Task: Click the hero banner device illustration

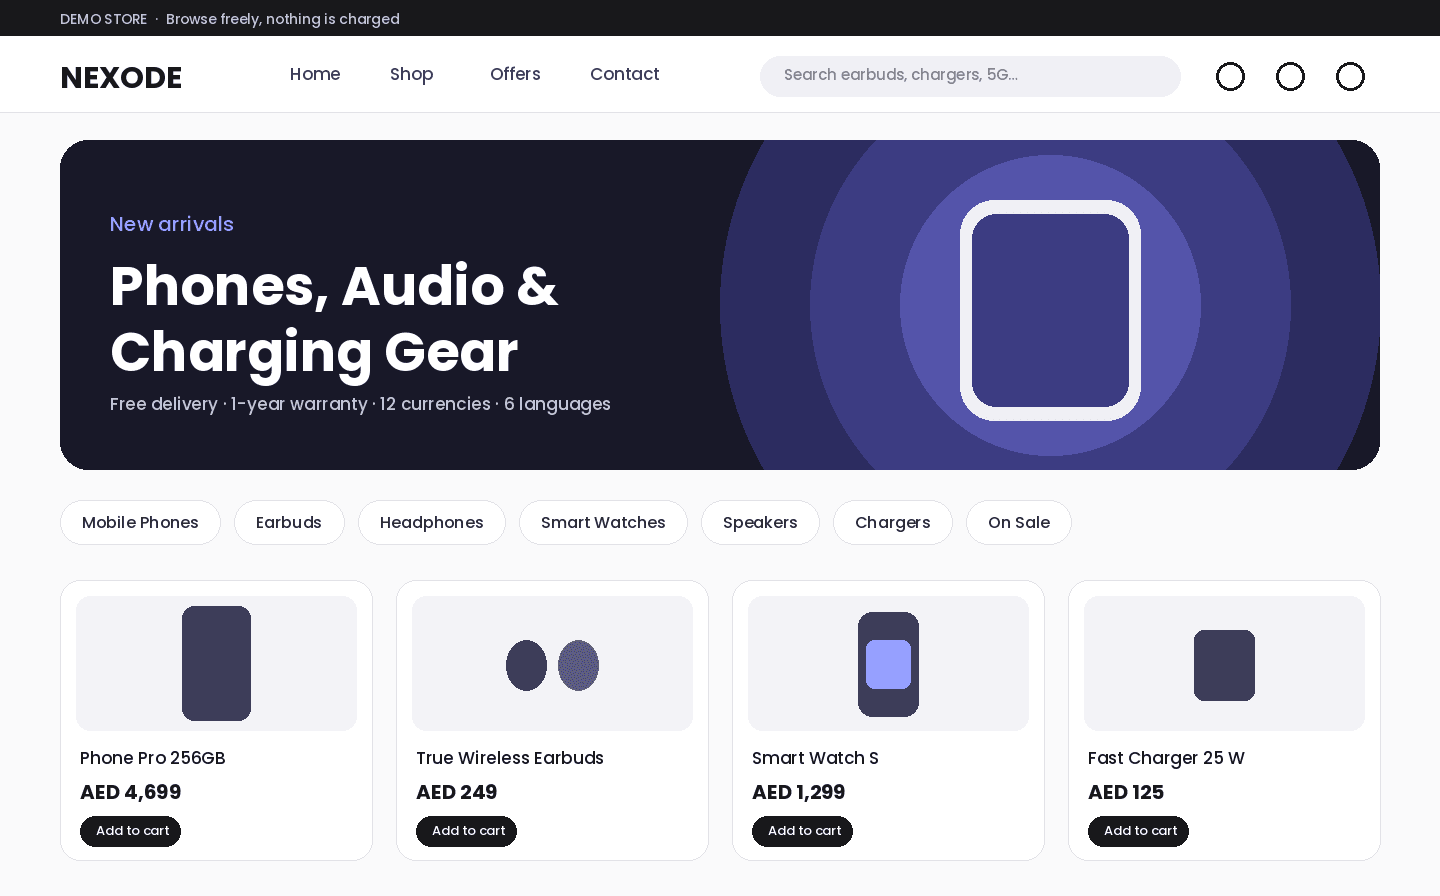Action: tap(1050, 310)
